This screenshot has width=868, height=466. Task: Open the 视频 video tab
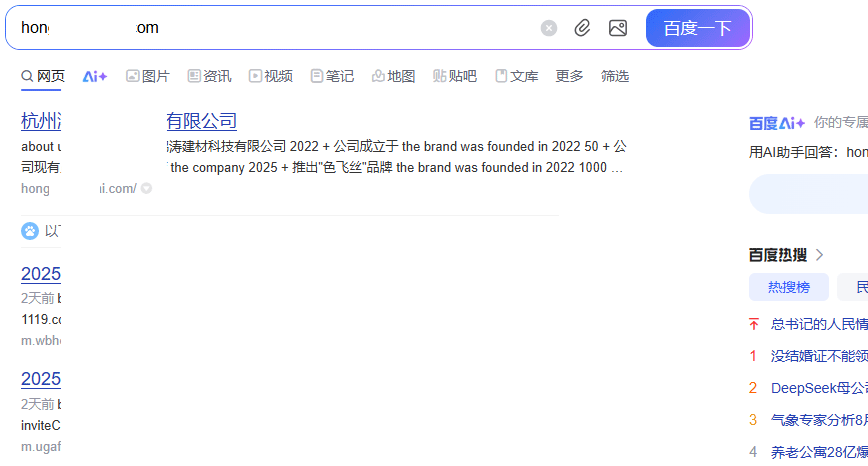coord(271,76)
